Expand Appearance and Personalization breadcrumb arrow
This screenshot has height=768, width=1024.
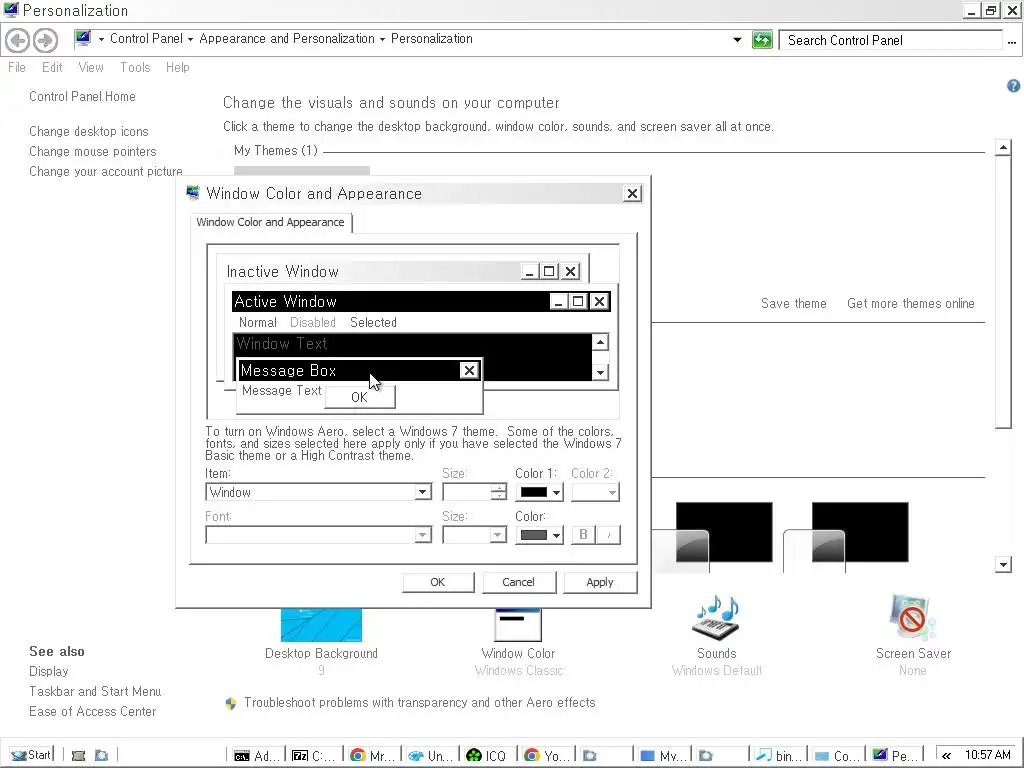(x=382, y=39)
